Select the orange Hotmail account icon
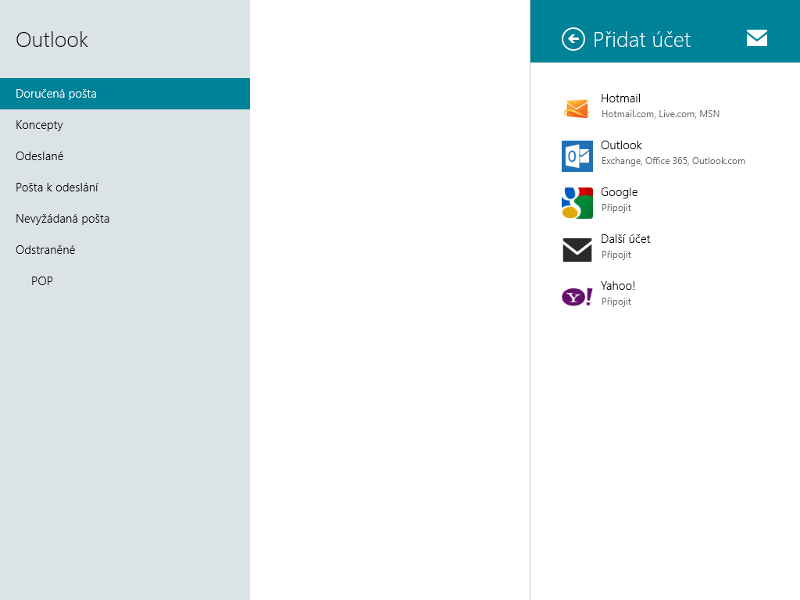The width and height of the screenshot is (800, 600). point(577,109)
